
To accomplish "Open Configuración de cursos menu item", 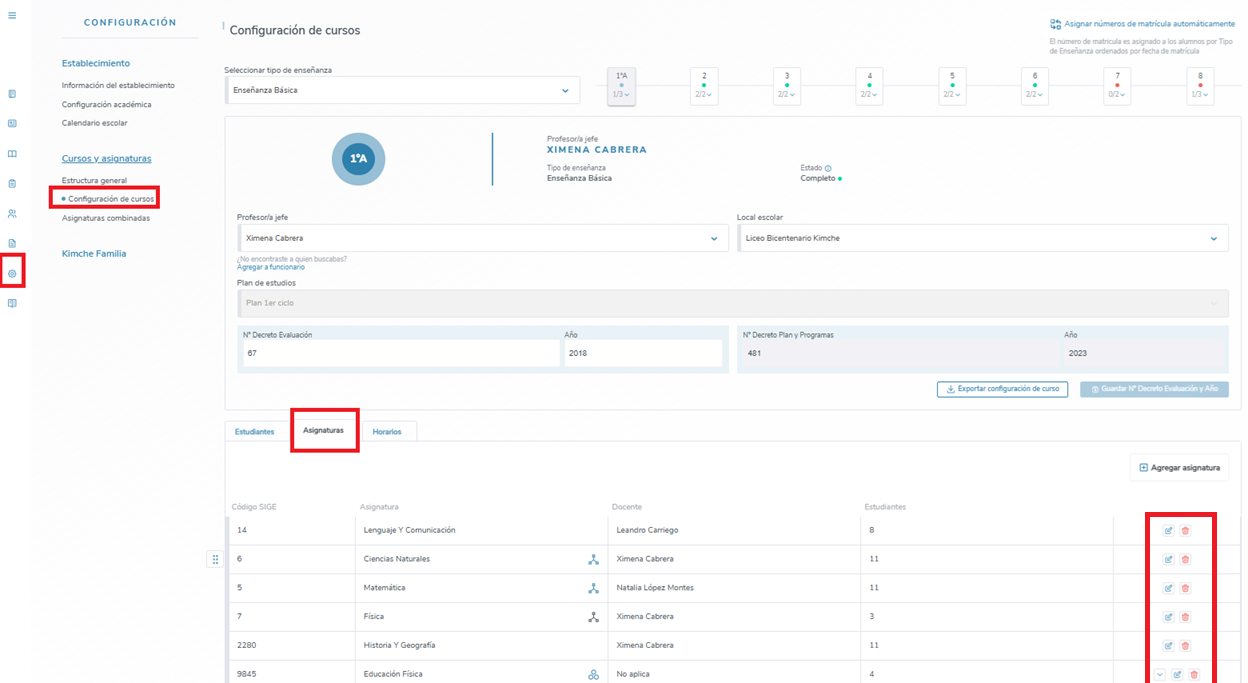I will tap(111, 199).
